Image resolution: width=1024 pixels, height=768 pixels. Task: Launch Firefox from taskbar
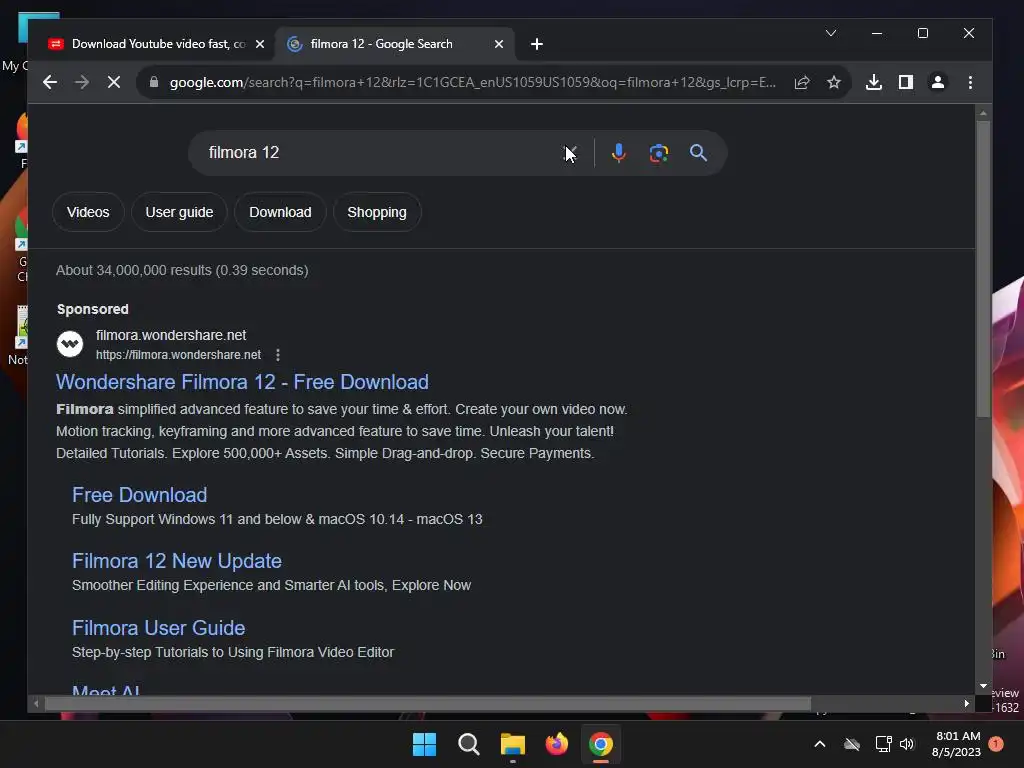[x=556, y=744]
